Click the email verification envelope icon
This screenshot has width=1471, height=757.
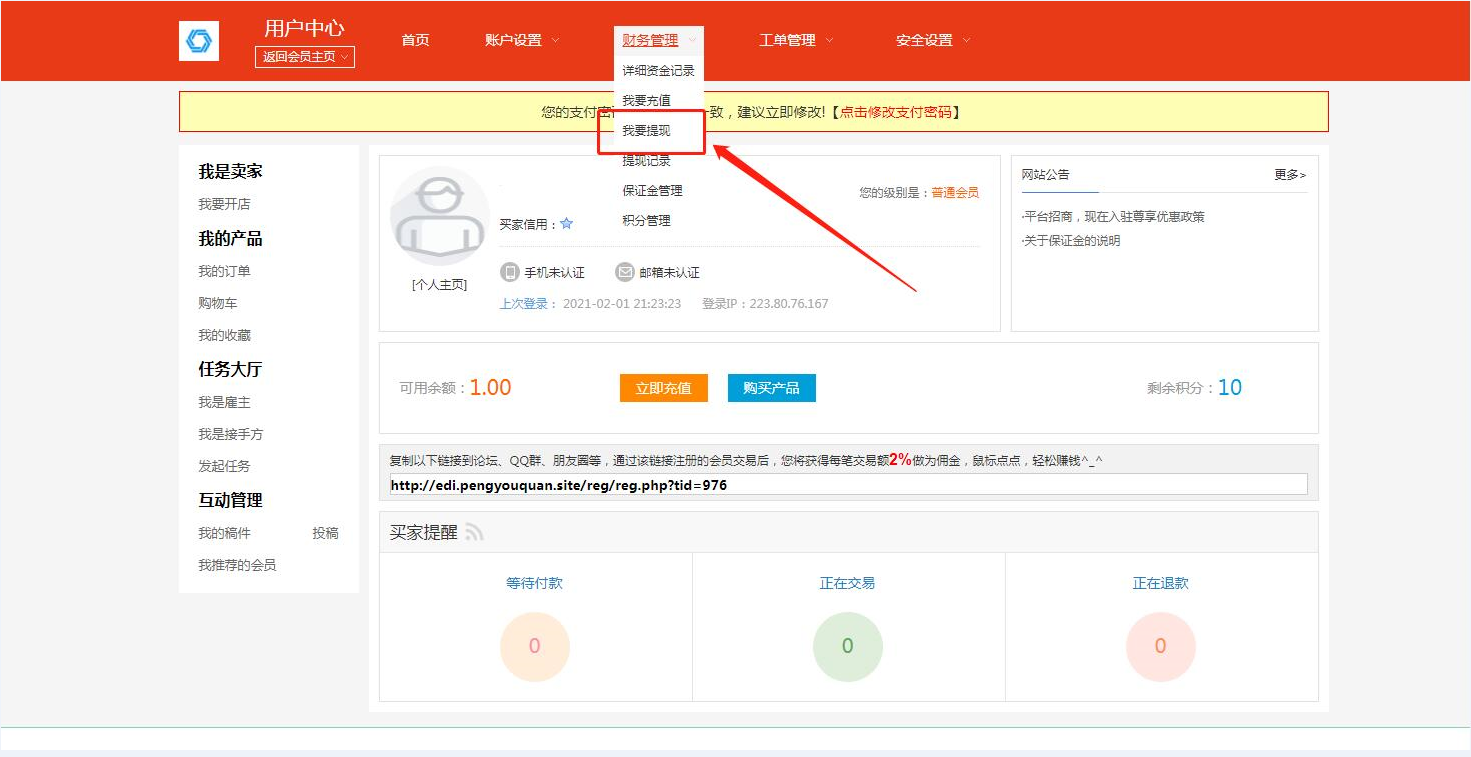point(625,272)
